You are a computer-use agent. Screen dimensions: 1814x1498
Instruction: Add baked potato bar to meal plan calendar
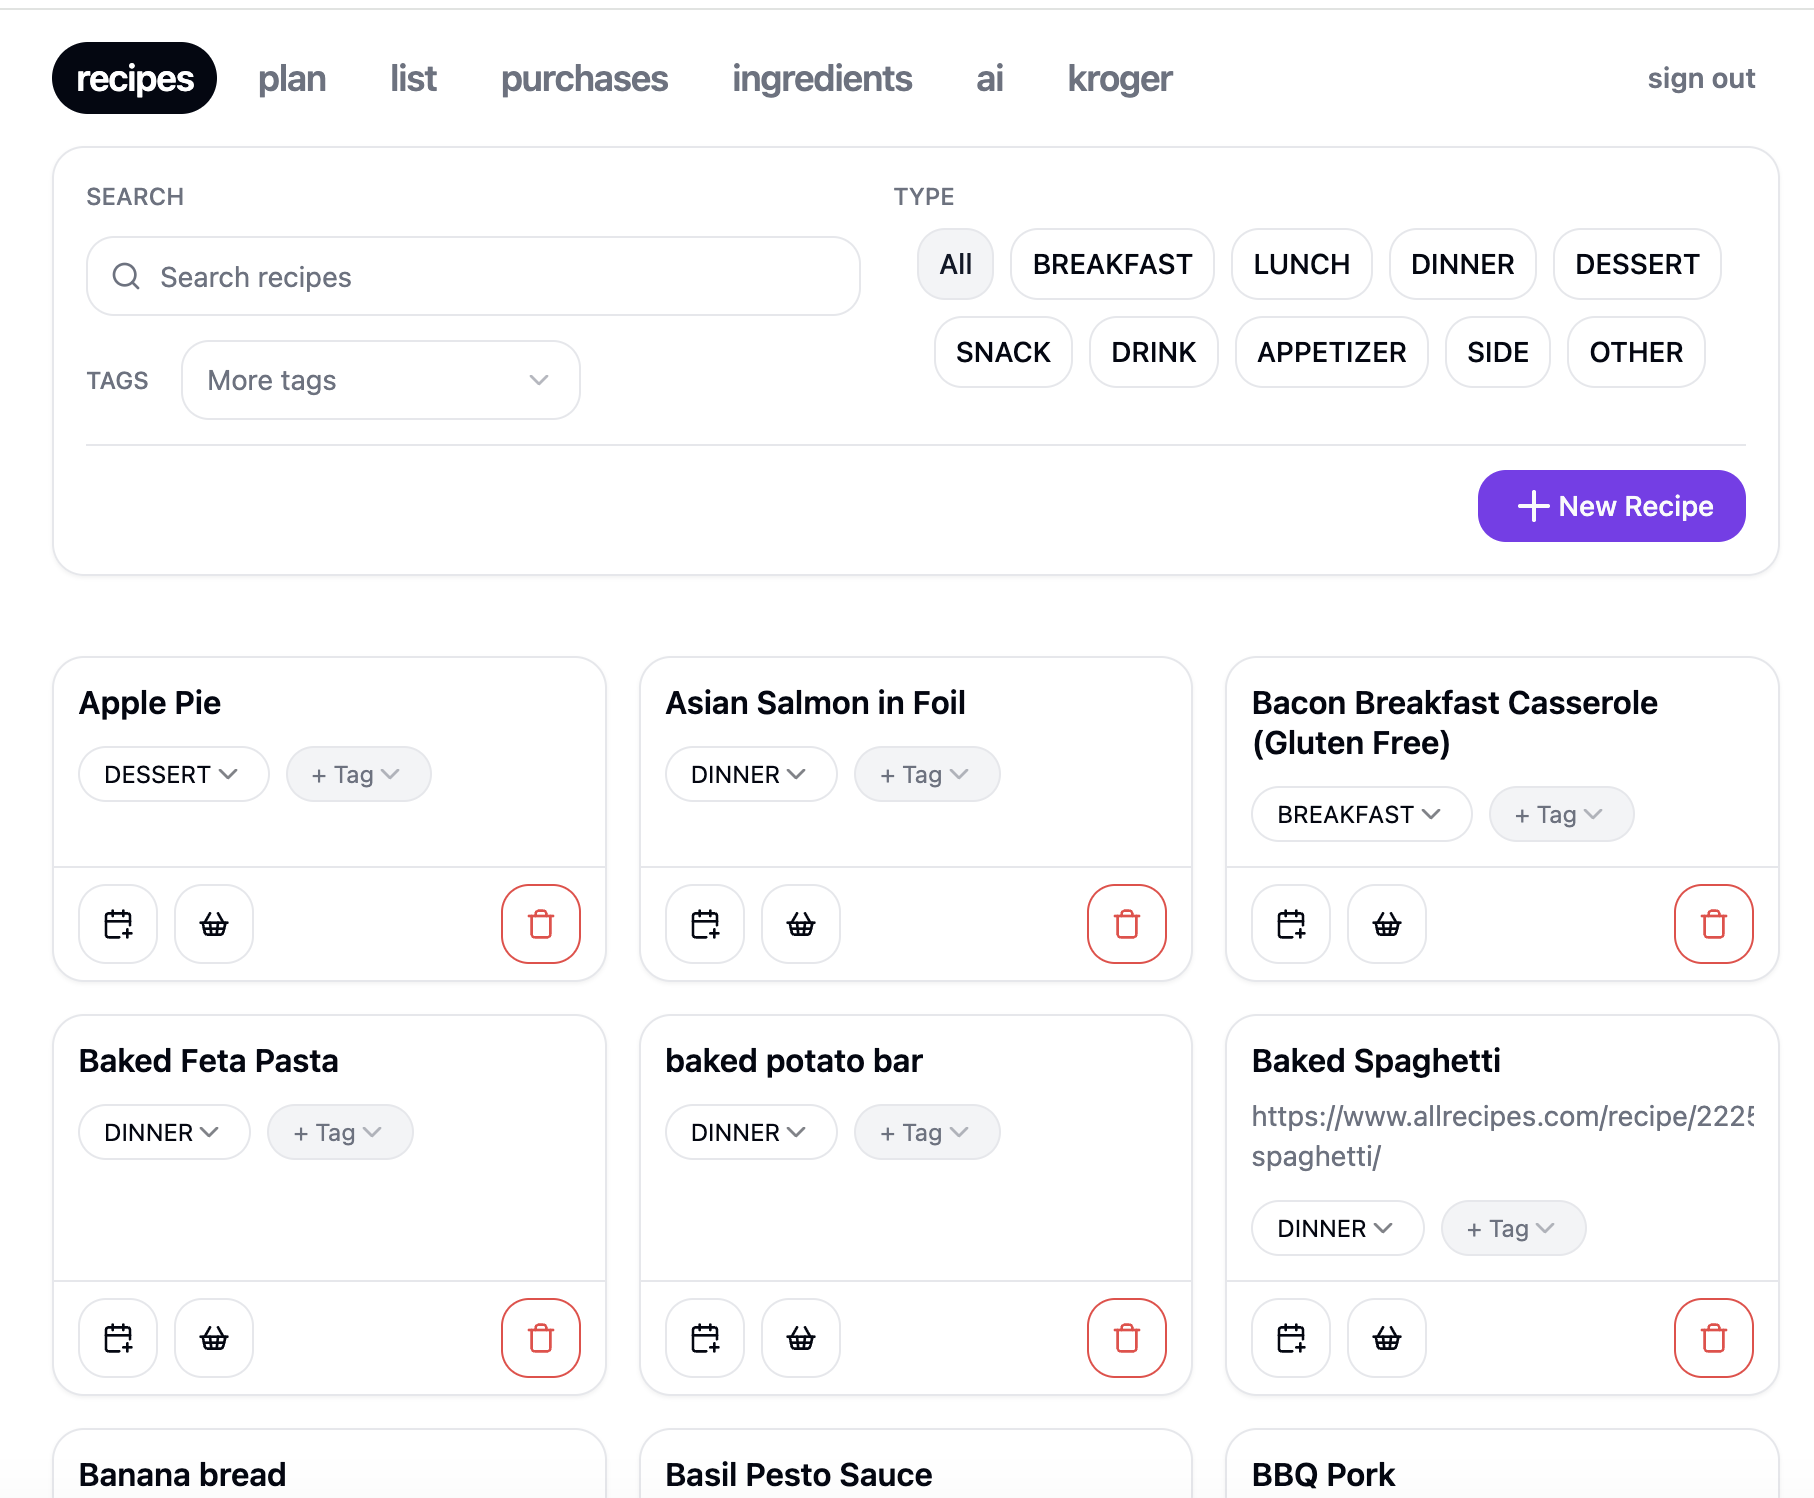705,1338
